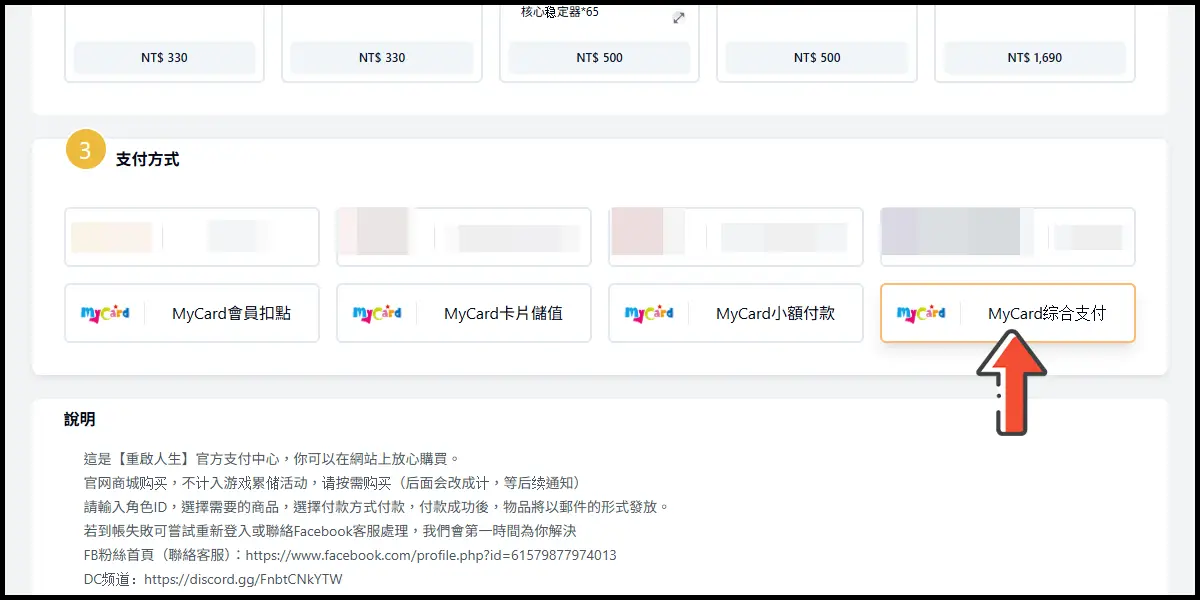Screen dimensions: 1200x600
Task: Select blurred payment option above MyCard會員扣點
Action: 192,237
